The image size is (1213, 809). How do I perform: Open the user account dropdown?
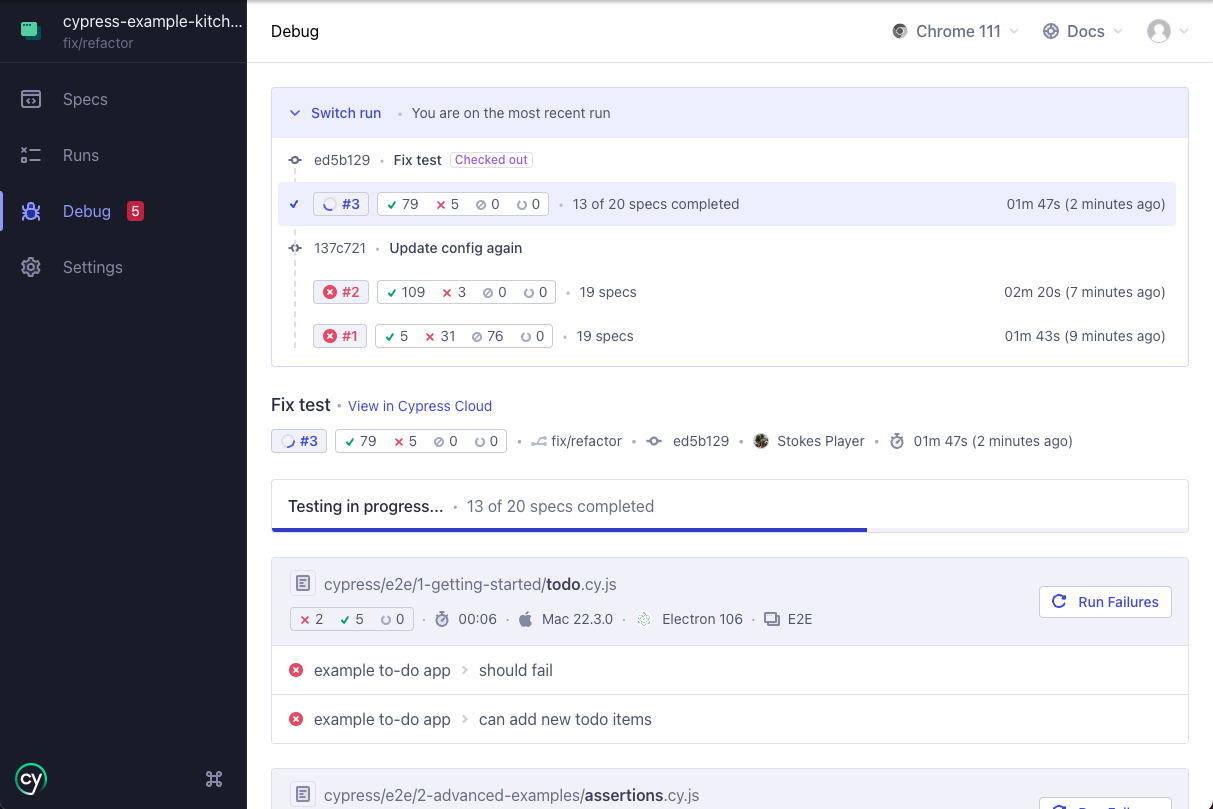point(1167,31)
